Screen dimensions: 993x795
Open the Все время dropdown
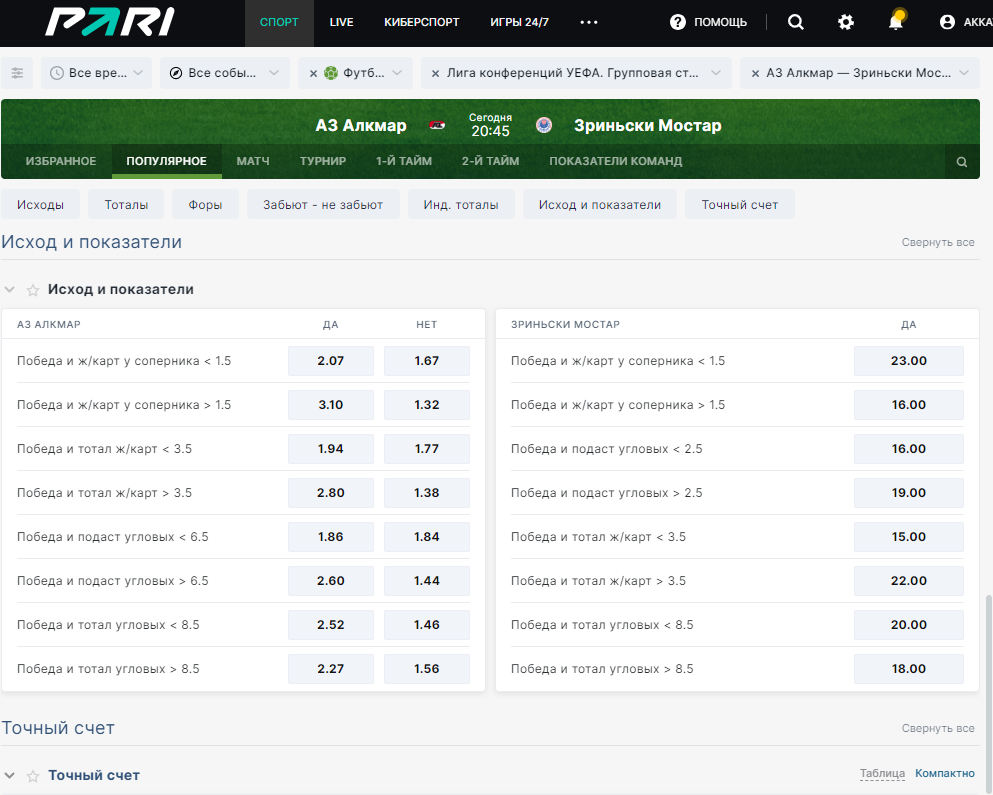coord(96,73)
